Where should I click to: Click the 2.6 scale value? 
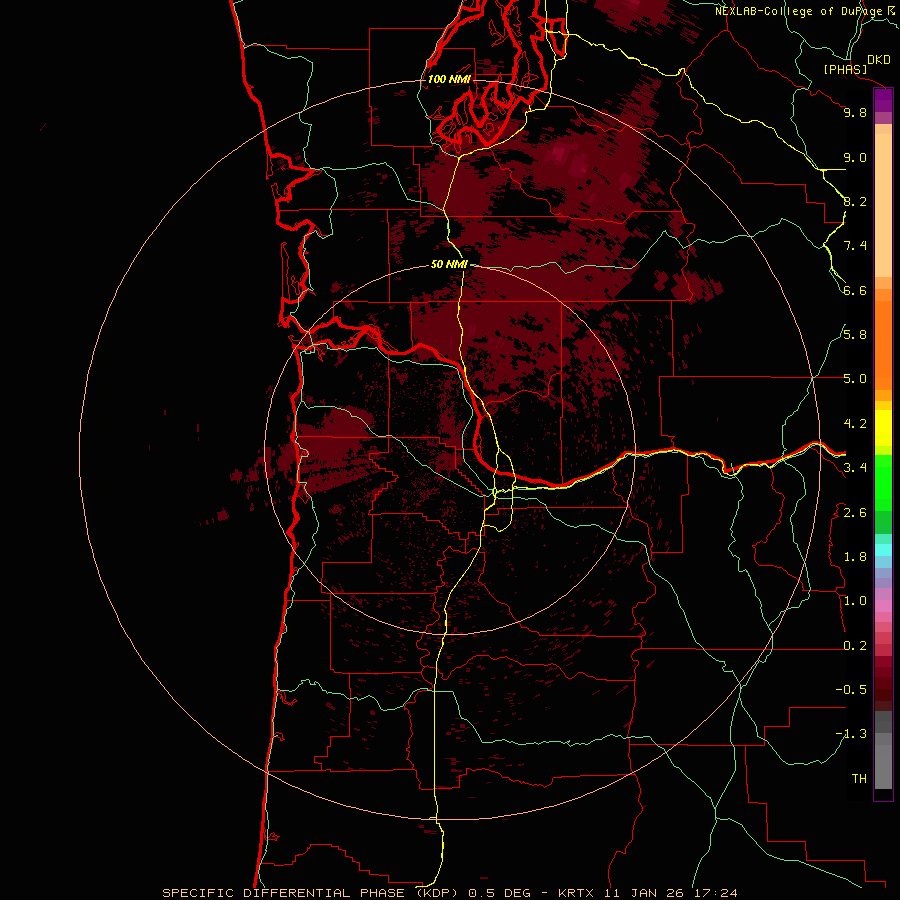click(x=855, y=513)
